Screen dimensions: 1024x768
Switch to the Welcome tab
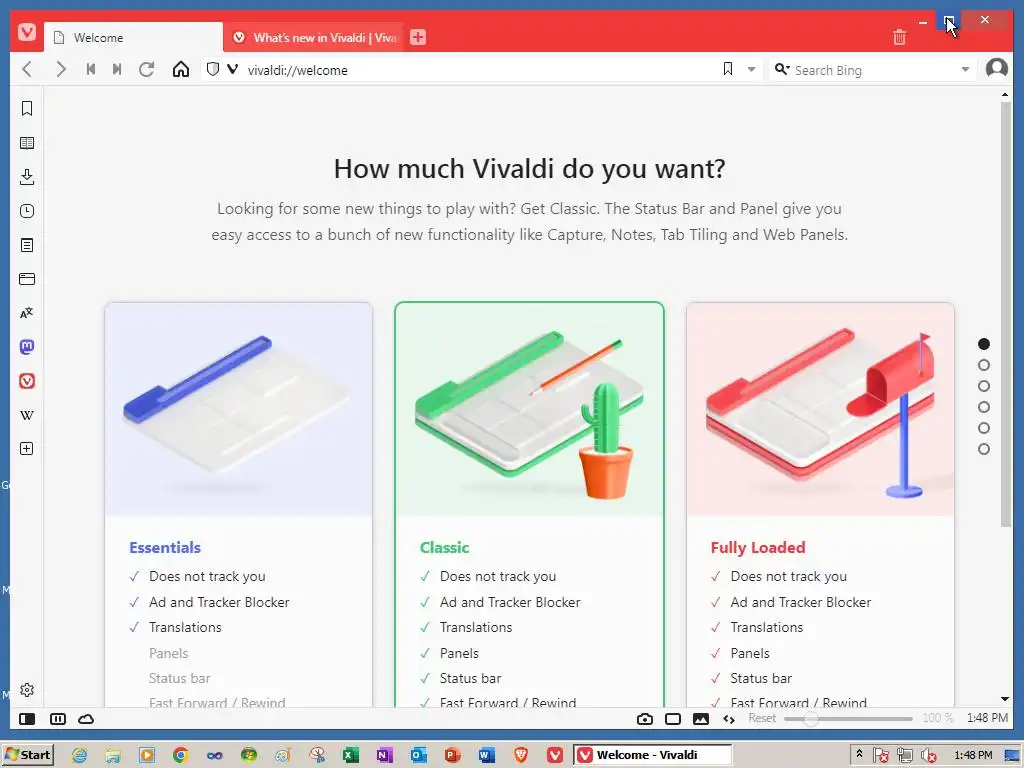coord(133,37)
